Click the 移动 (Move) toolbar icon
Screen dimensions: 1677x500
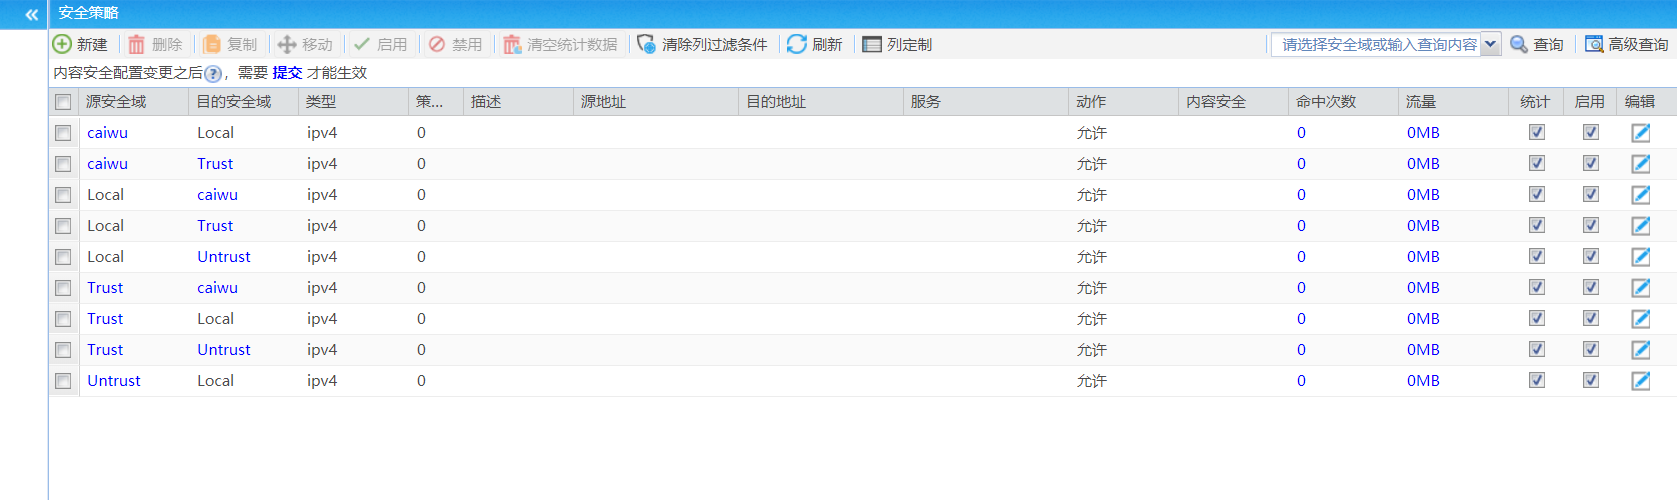[x=286, y=44]
